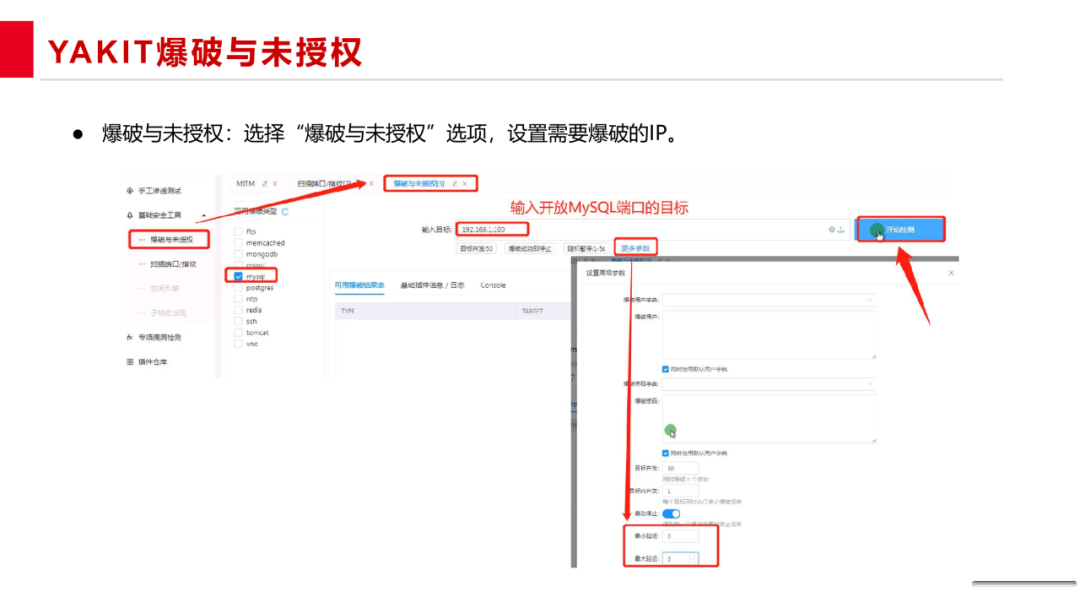Open 手工渗透测试 in the sidebar
Screen dimensions: 1080x608
pyautogui.click(x=160, y=191)
